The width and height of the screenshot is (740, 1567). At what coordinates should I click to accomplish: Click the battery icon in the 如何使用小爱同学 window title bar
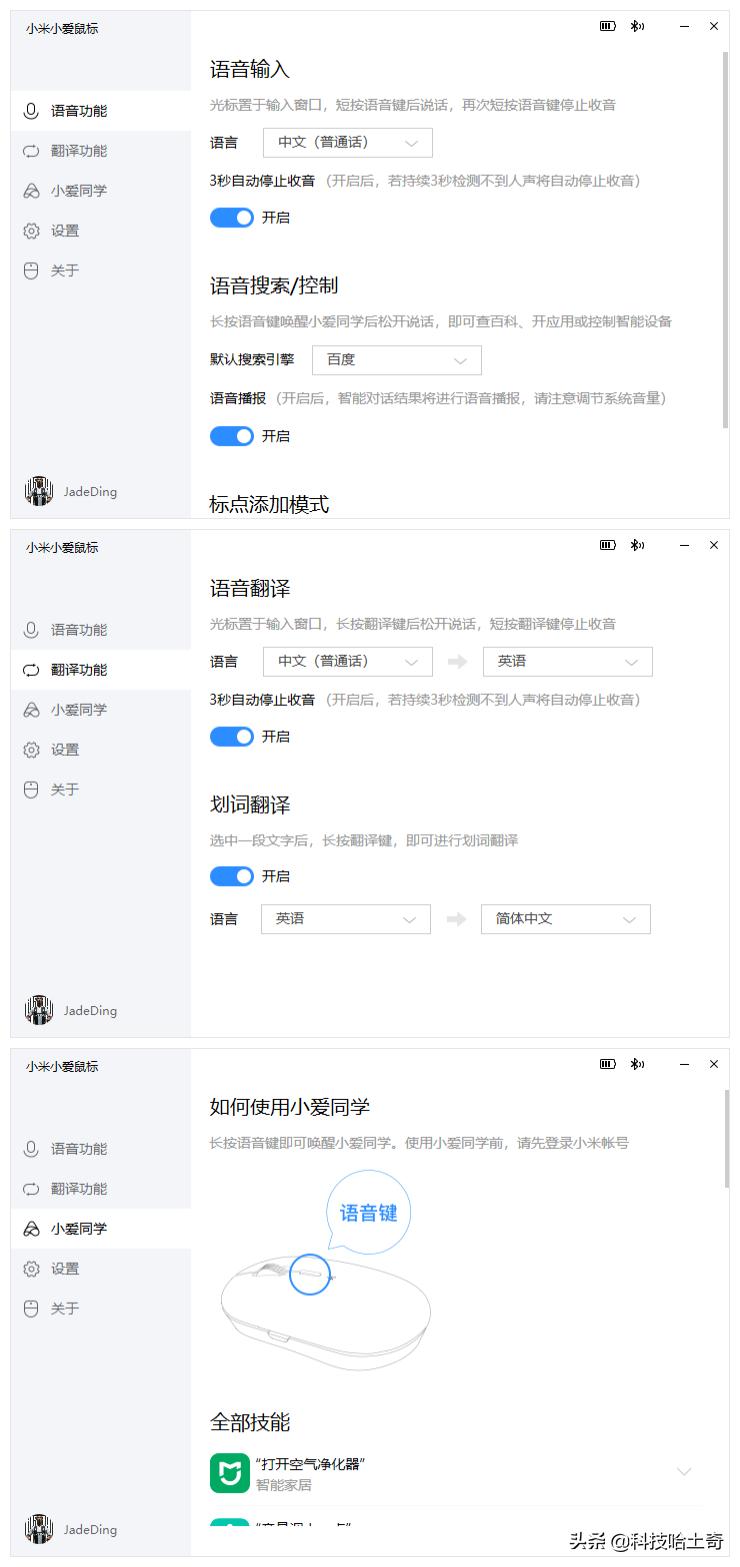tap(608, 1064)
